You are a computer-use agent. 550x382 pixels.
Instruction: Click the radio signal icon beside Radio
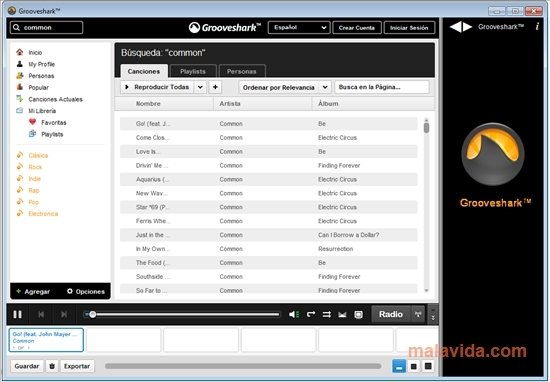(x=418, y=314)
